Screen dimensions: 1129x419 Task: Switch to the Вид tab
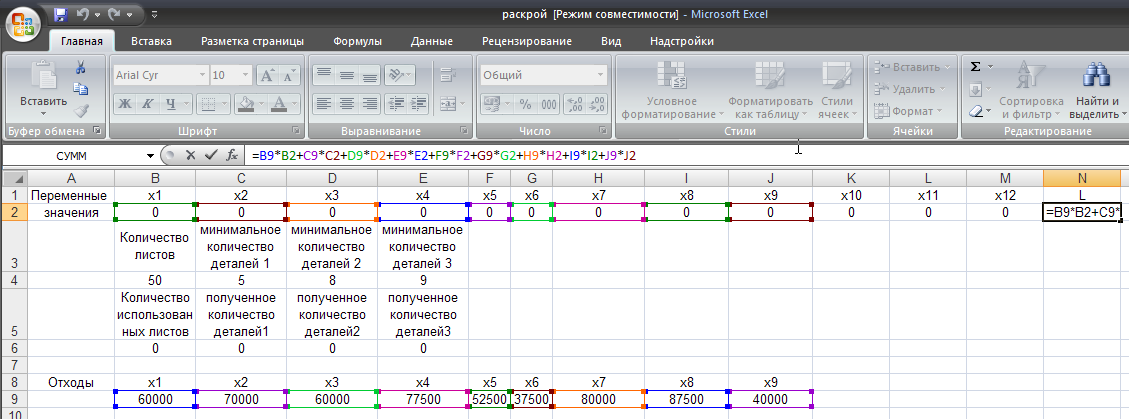pyautogui.click(x=611, y=41)
